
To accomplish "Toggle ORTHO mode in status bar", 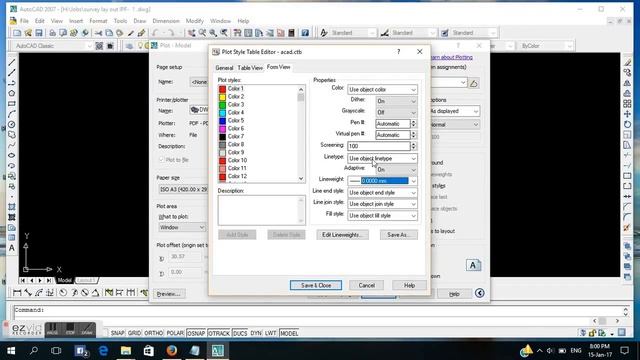I will tap(153, 333).
